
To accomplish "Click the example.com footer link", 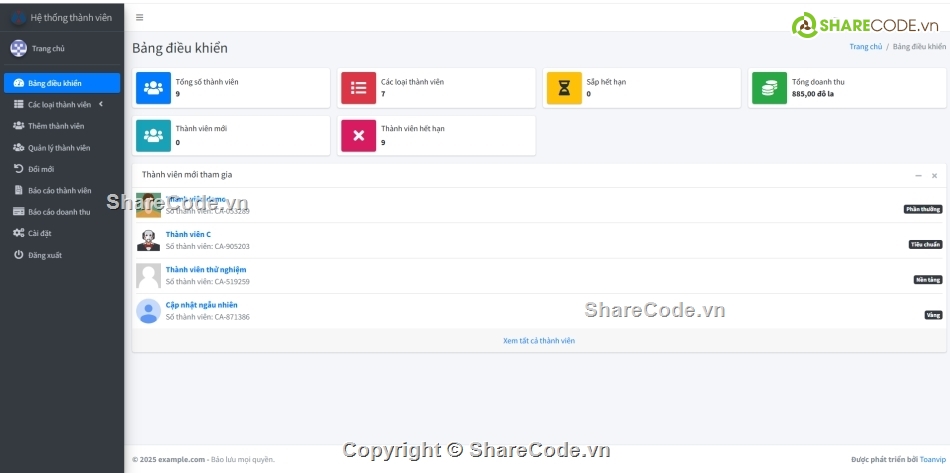I will (x=182, y=460).
